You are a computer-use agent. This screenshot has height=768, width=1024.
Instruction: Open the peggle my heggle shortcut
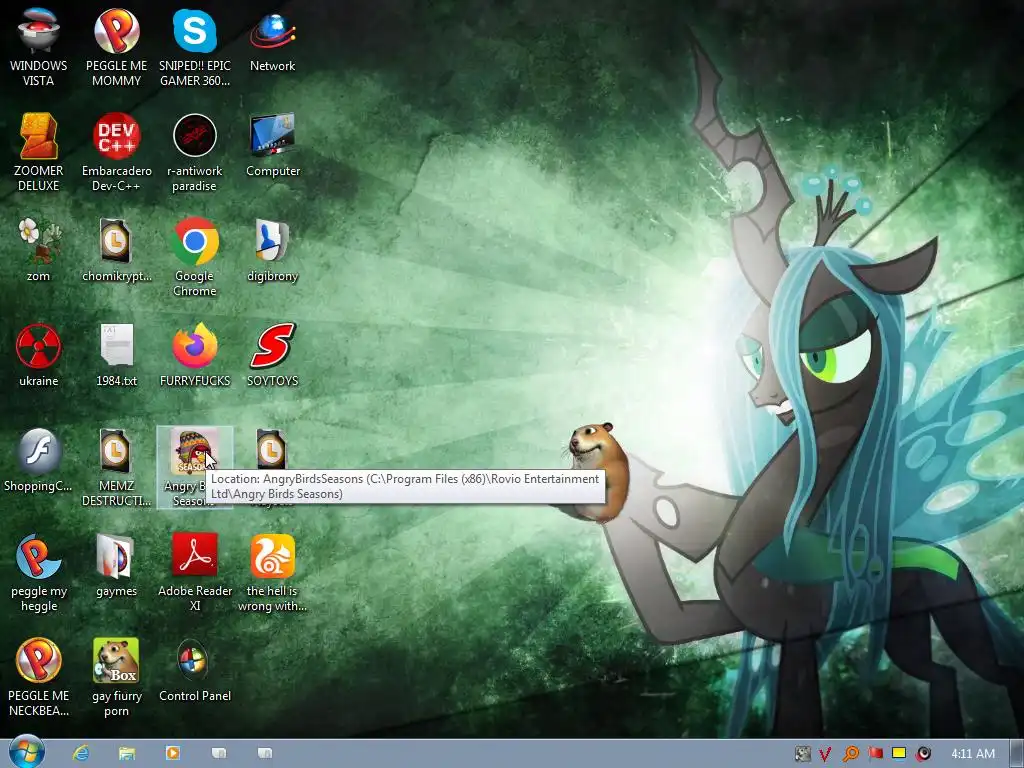39,572
